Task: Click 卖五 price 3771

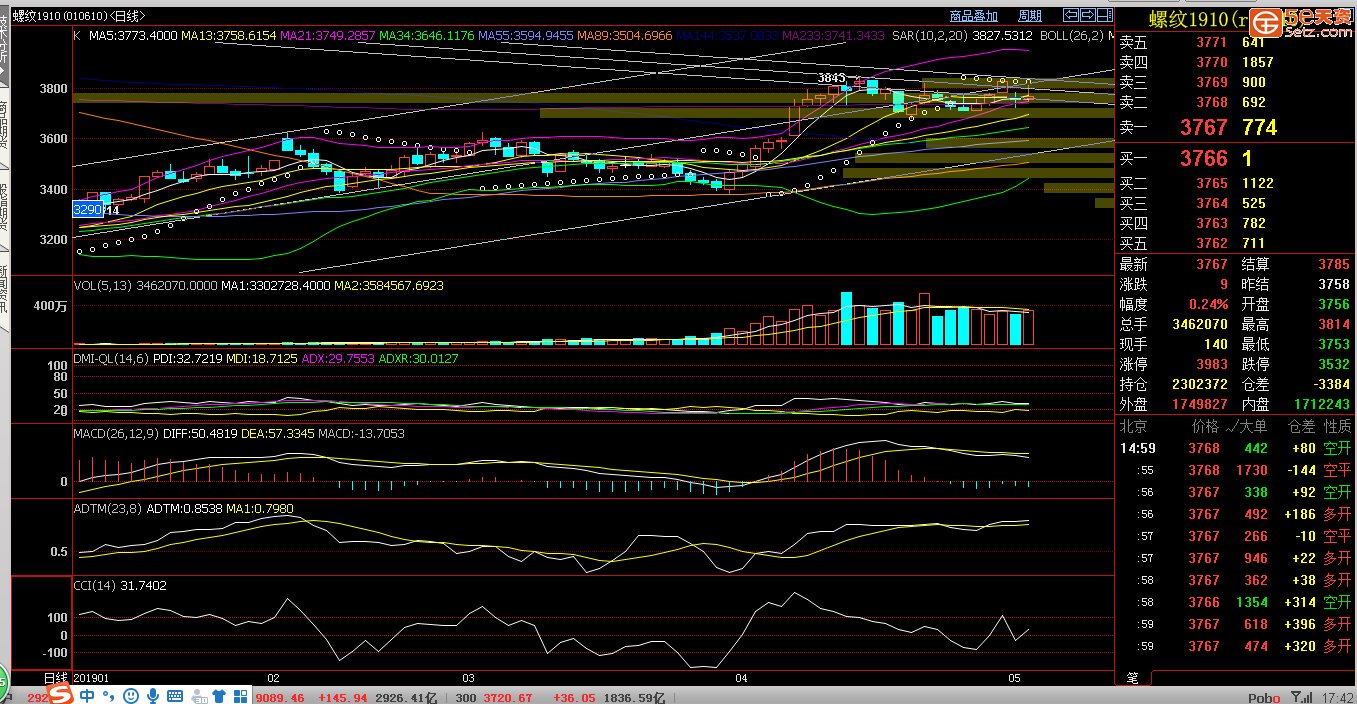Action: 1212,42
